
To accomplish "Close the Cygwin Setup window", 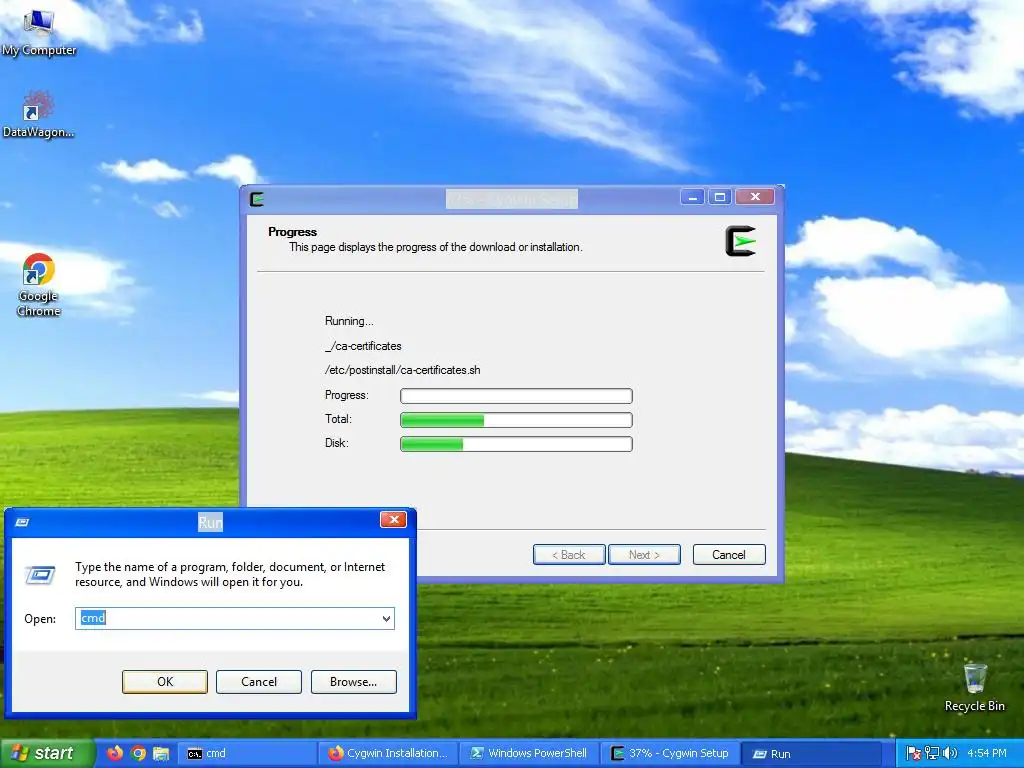I will tap(755, 197).
